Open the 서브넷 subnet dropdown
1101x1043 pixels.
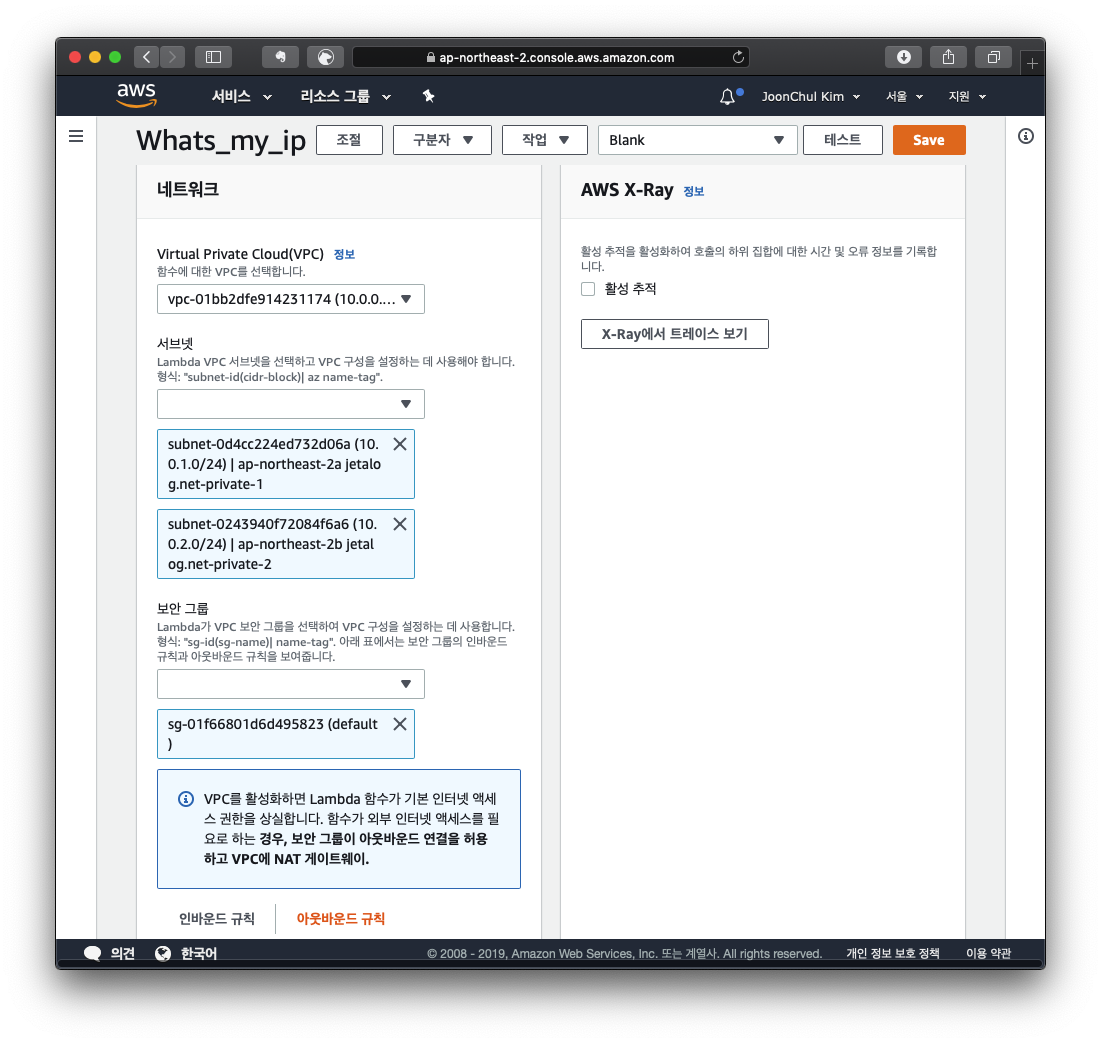tap(291, 404)
